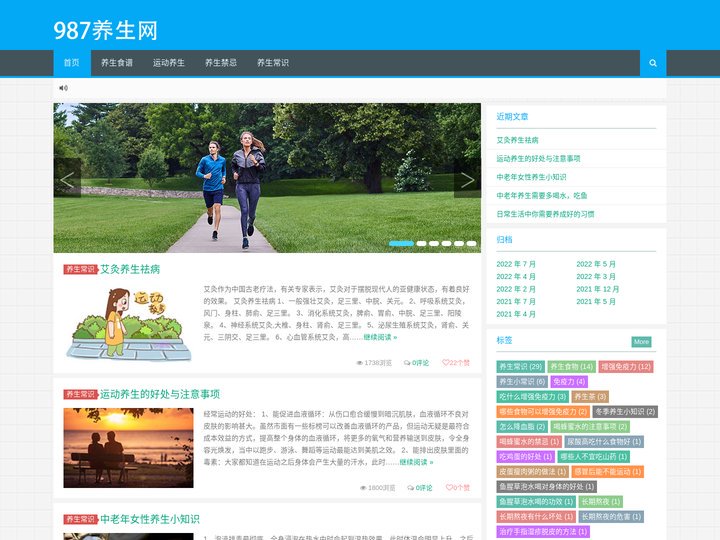Viewport: 720px width, 540px height.
Task: Click heart like icon on 艾灸养生祛病 post
Action: coord(445,362)
